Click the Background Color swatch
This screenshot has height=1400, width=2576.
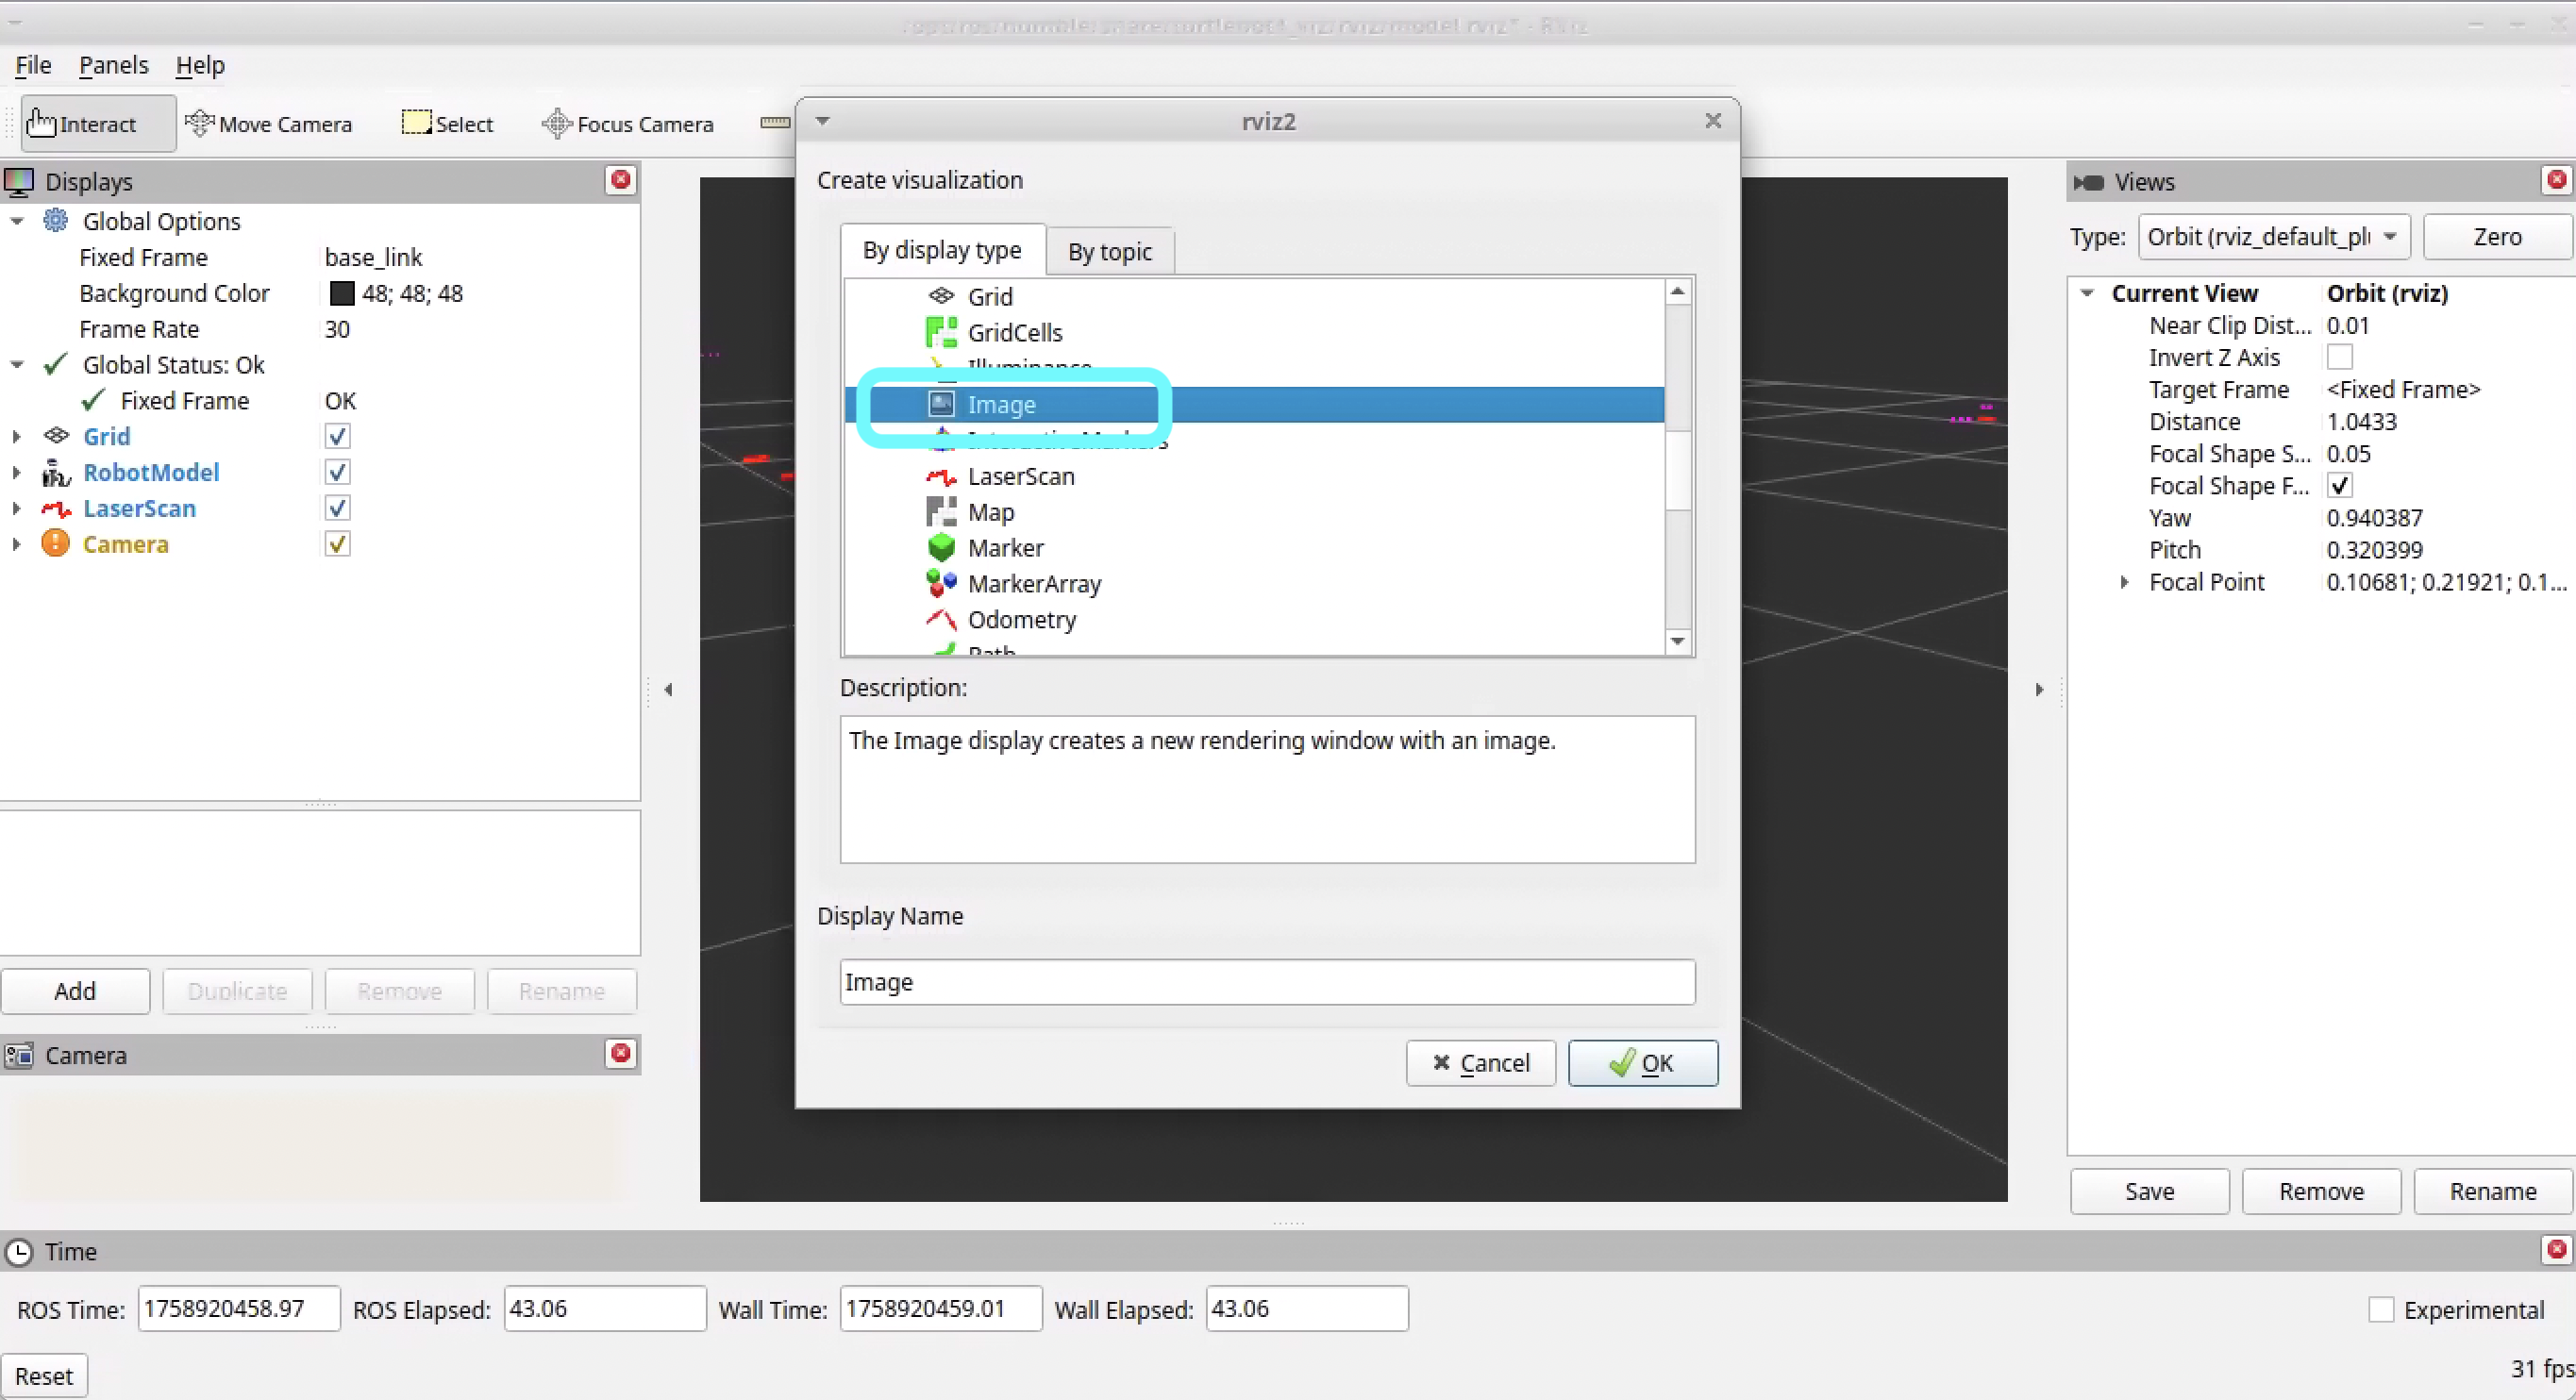pos(342,293)
